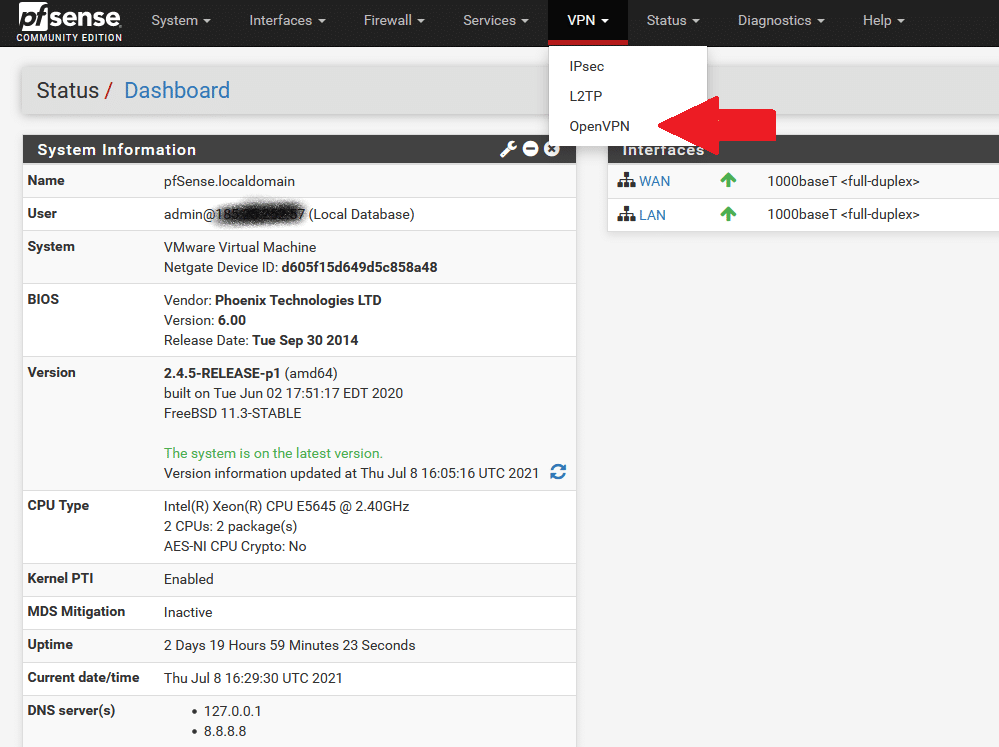Collapse the System Information widget
The image size is (999, 747).
(530, 148)
